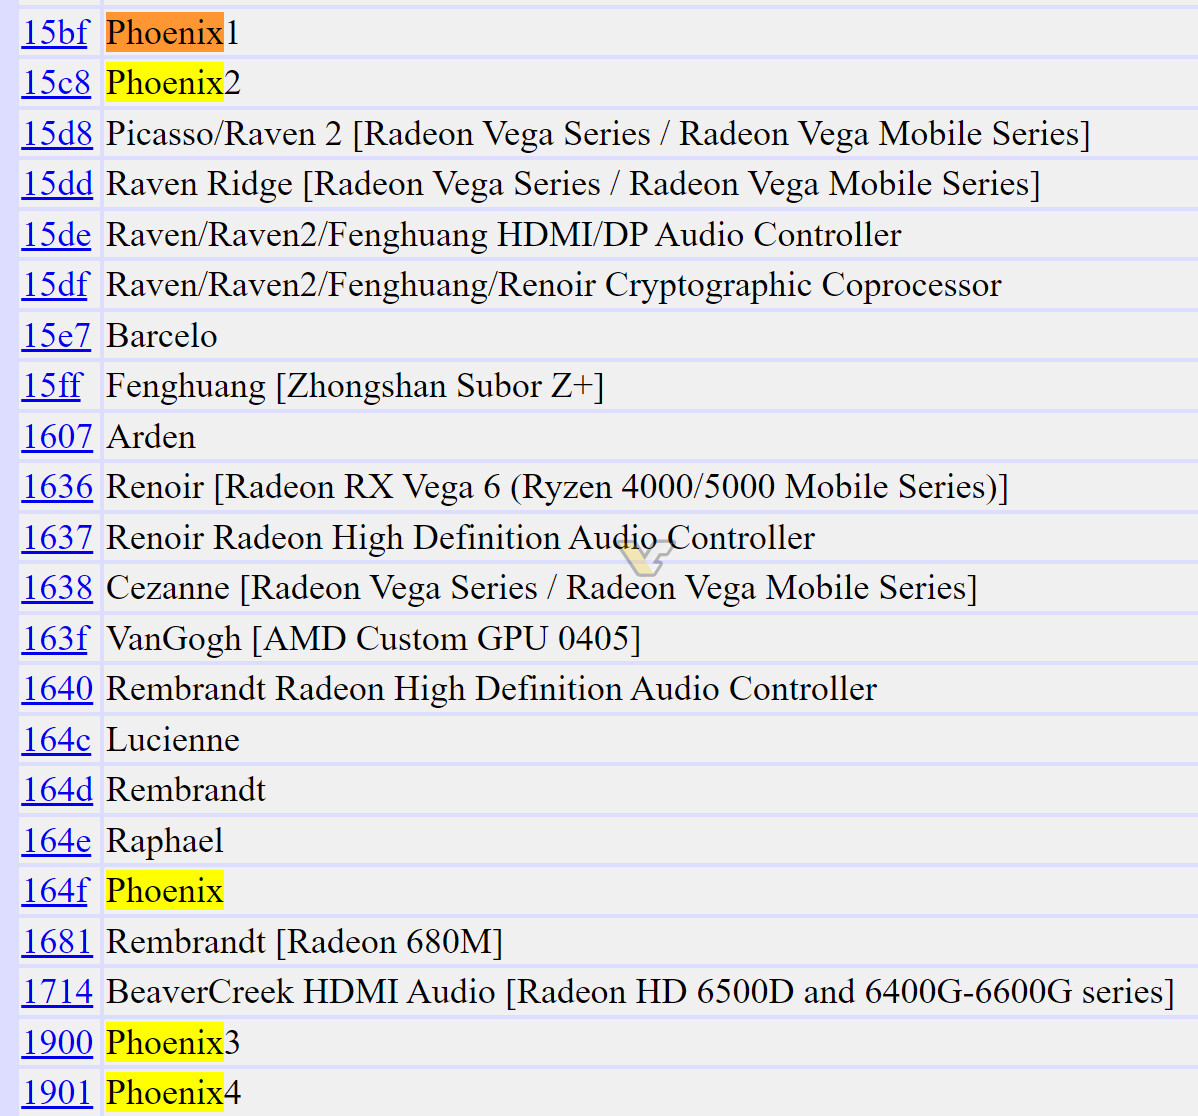Click the 164e Raphael ID link

(x=56, y=841)
